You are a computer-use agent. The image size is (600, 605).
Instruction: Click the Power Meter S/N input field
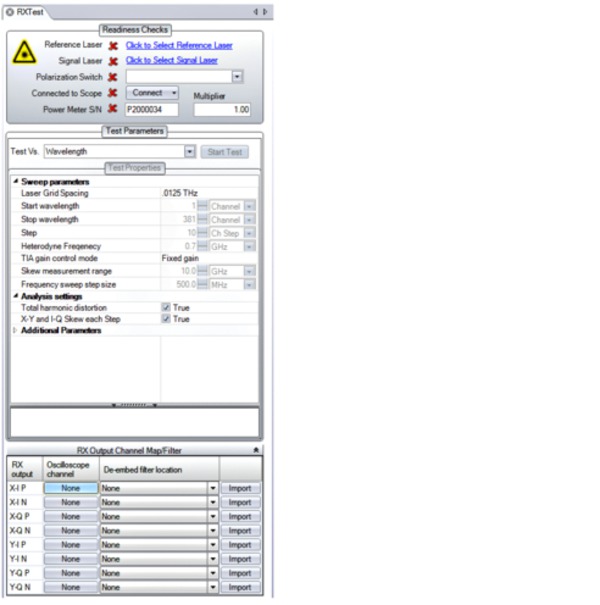point(156,110)
